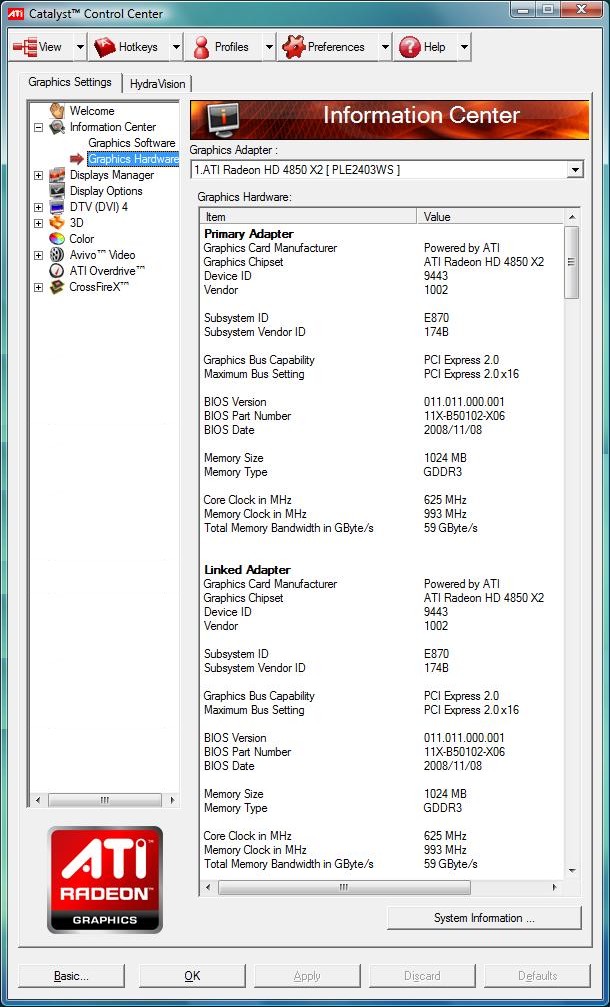The height and width of the screenshot is (1007, 610).
Task: Click the Color wheel icon
Action: [x=57, y=239]
